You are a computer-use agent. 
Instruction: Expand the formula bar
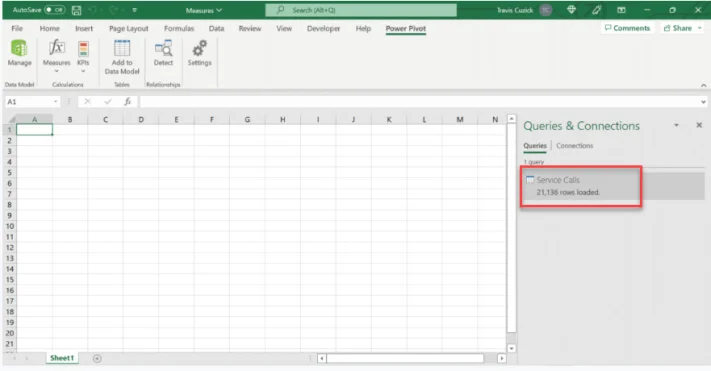coord(703,102)
